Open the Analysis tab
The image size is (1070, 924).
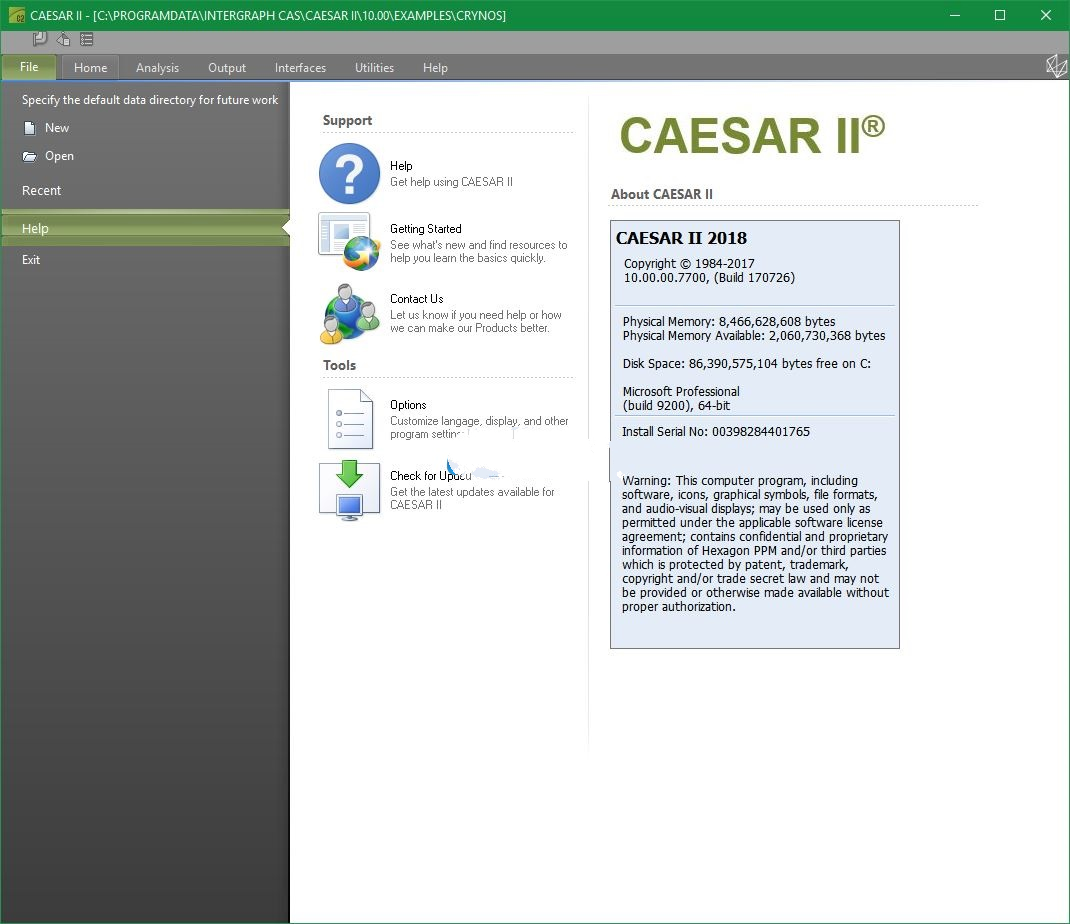[x=157, y=67]
